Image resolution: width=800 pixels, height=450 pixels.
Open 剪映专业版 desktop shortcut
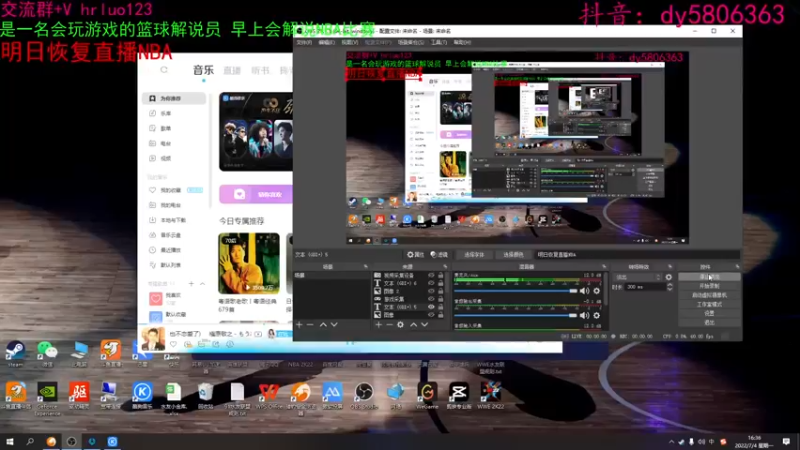(459, 396)
